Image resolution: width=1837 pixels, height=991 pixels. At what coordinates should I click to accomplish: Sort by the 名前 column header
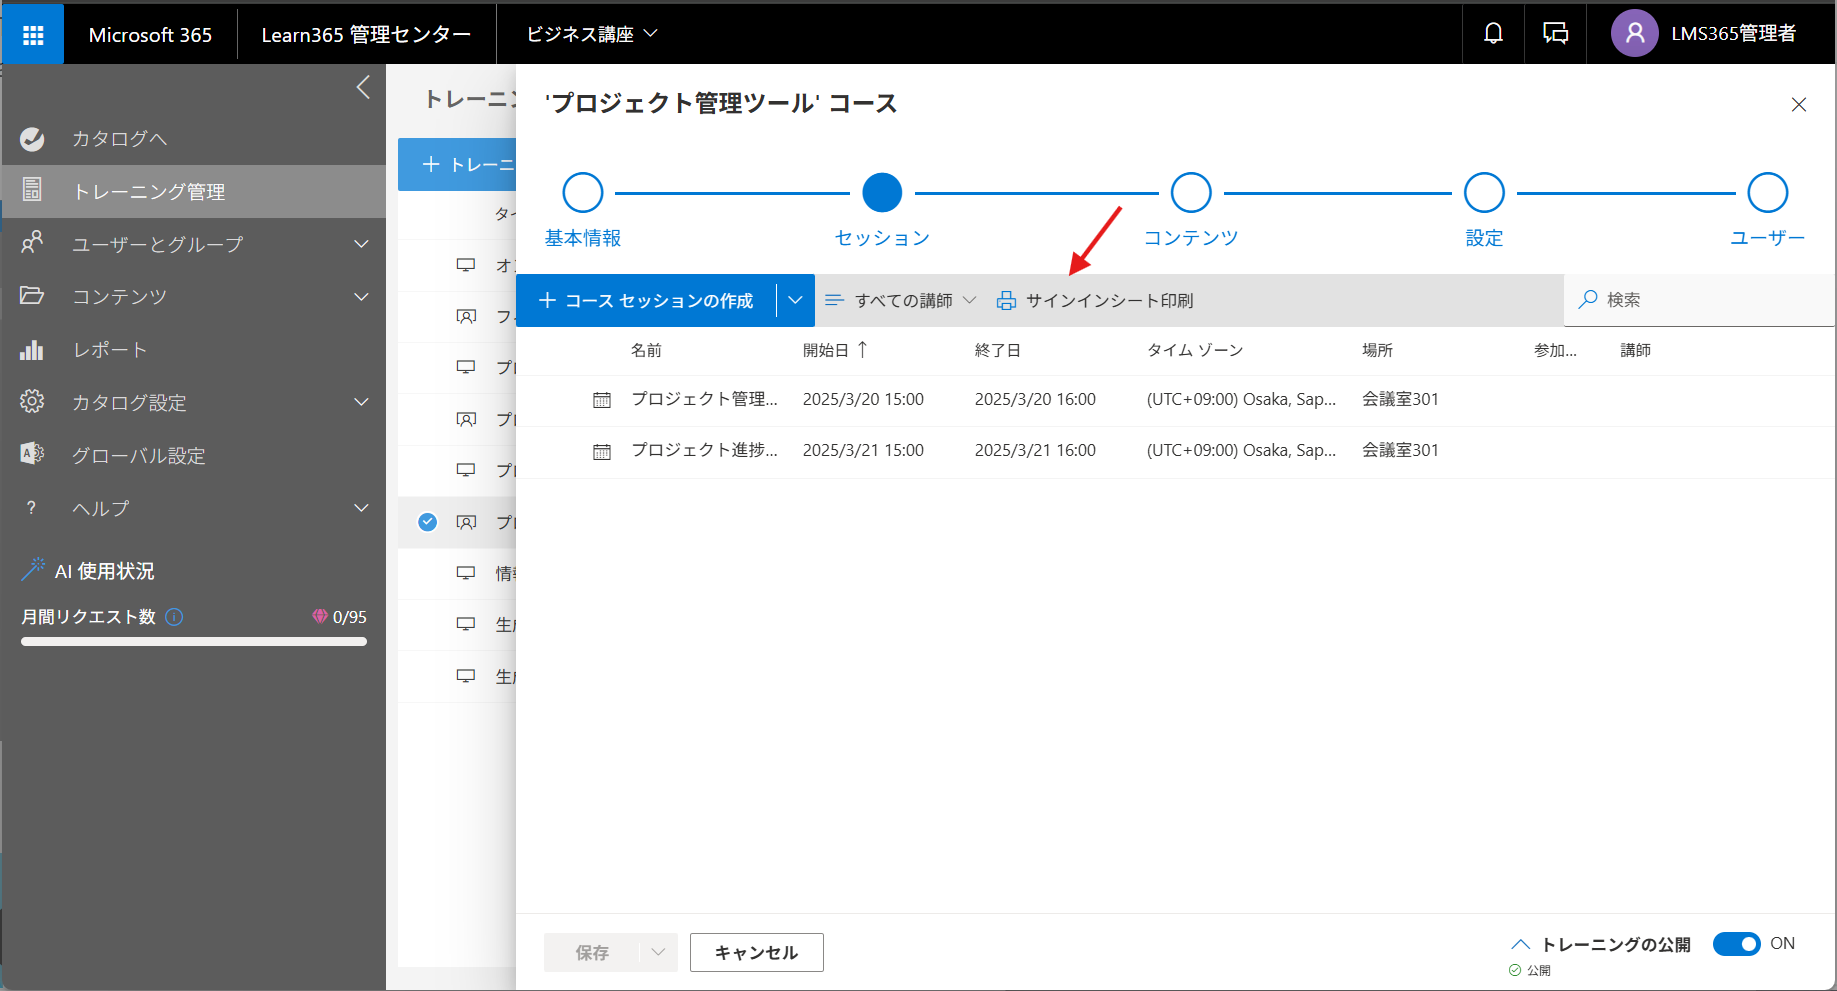point(646,350)
